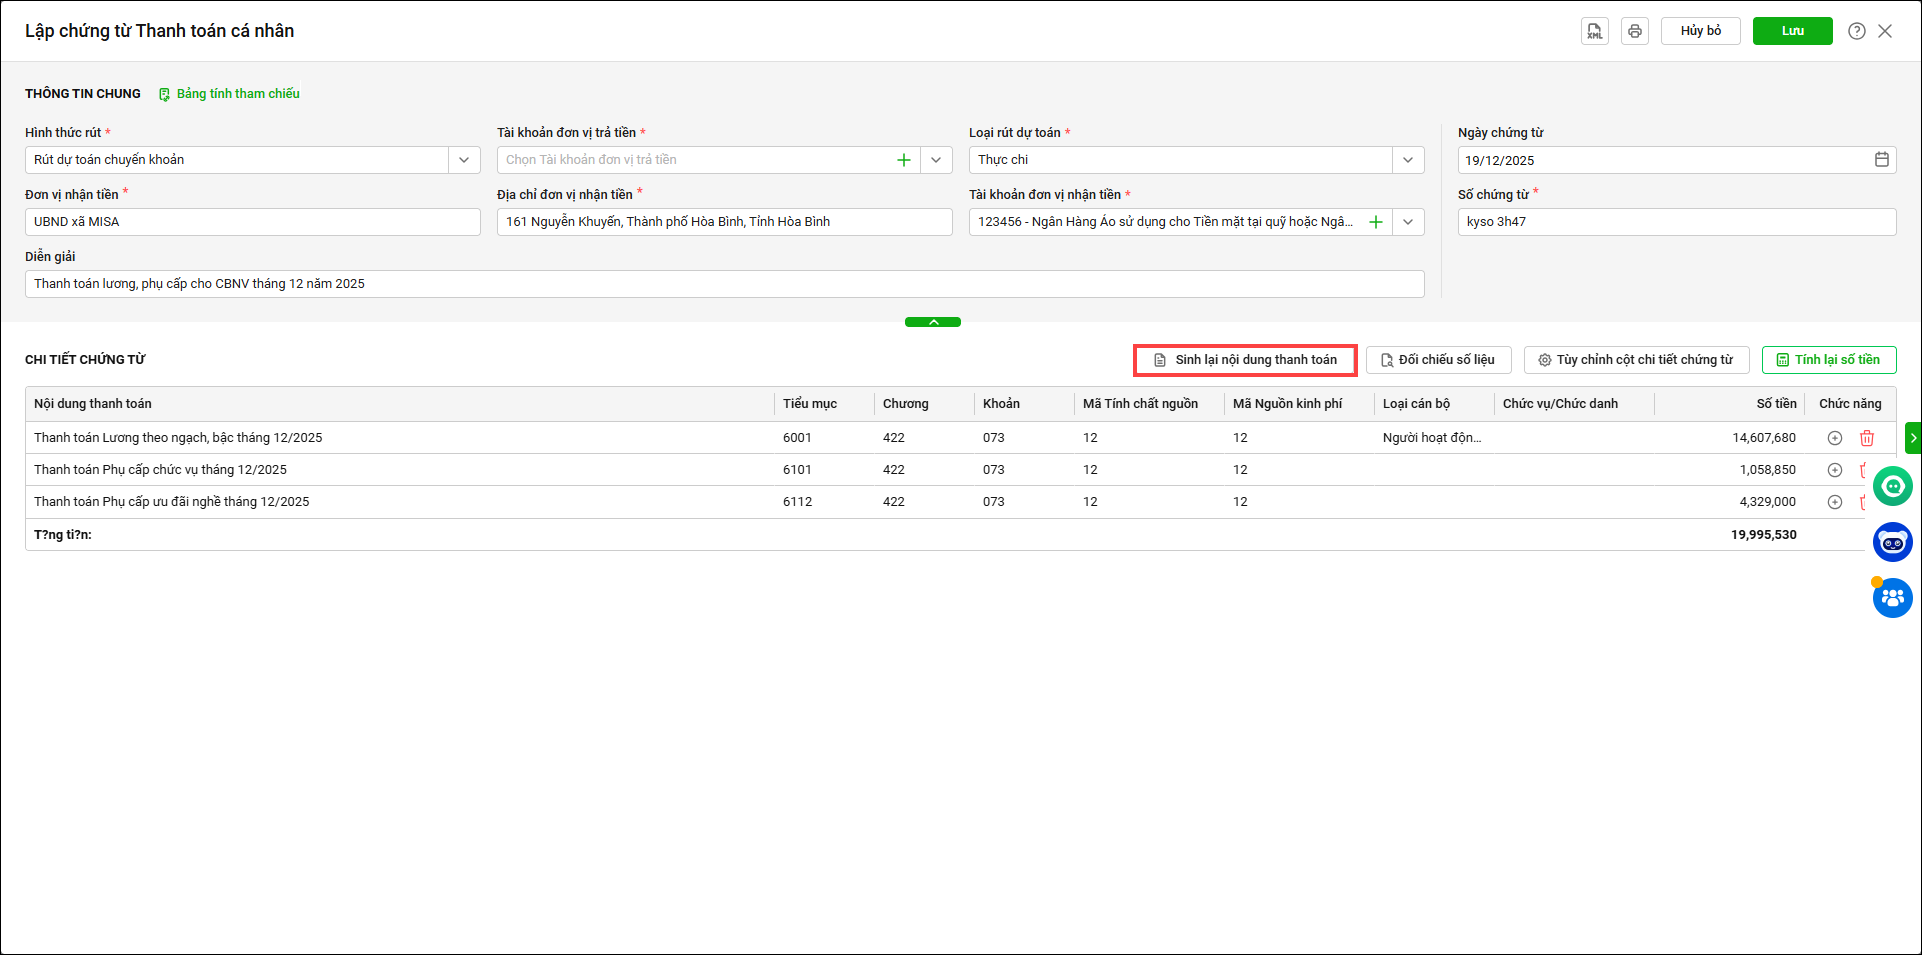Add row below Phụ cấp chức vụ line
1922x955 pixels.
tap(1835, 470)
